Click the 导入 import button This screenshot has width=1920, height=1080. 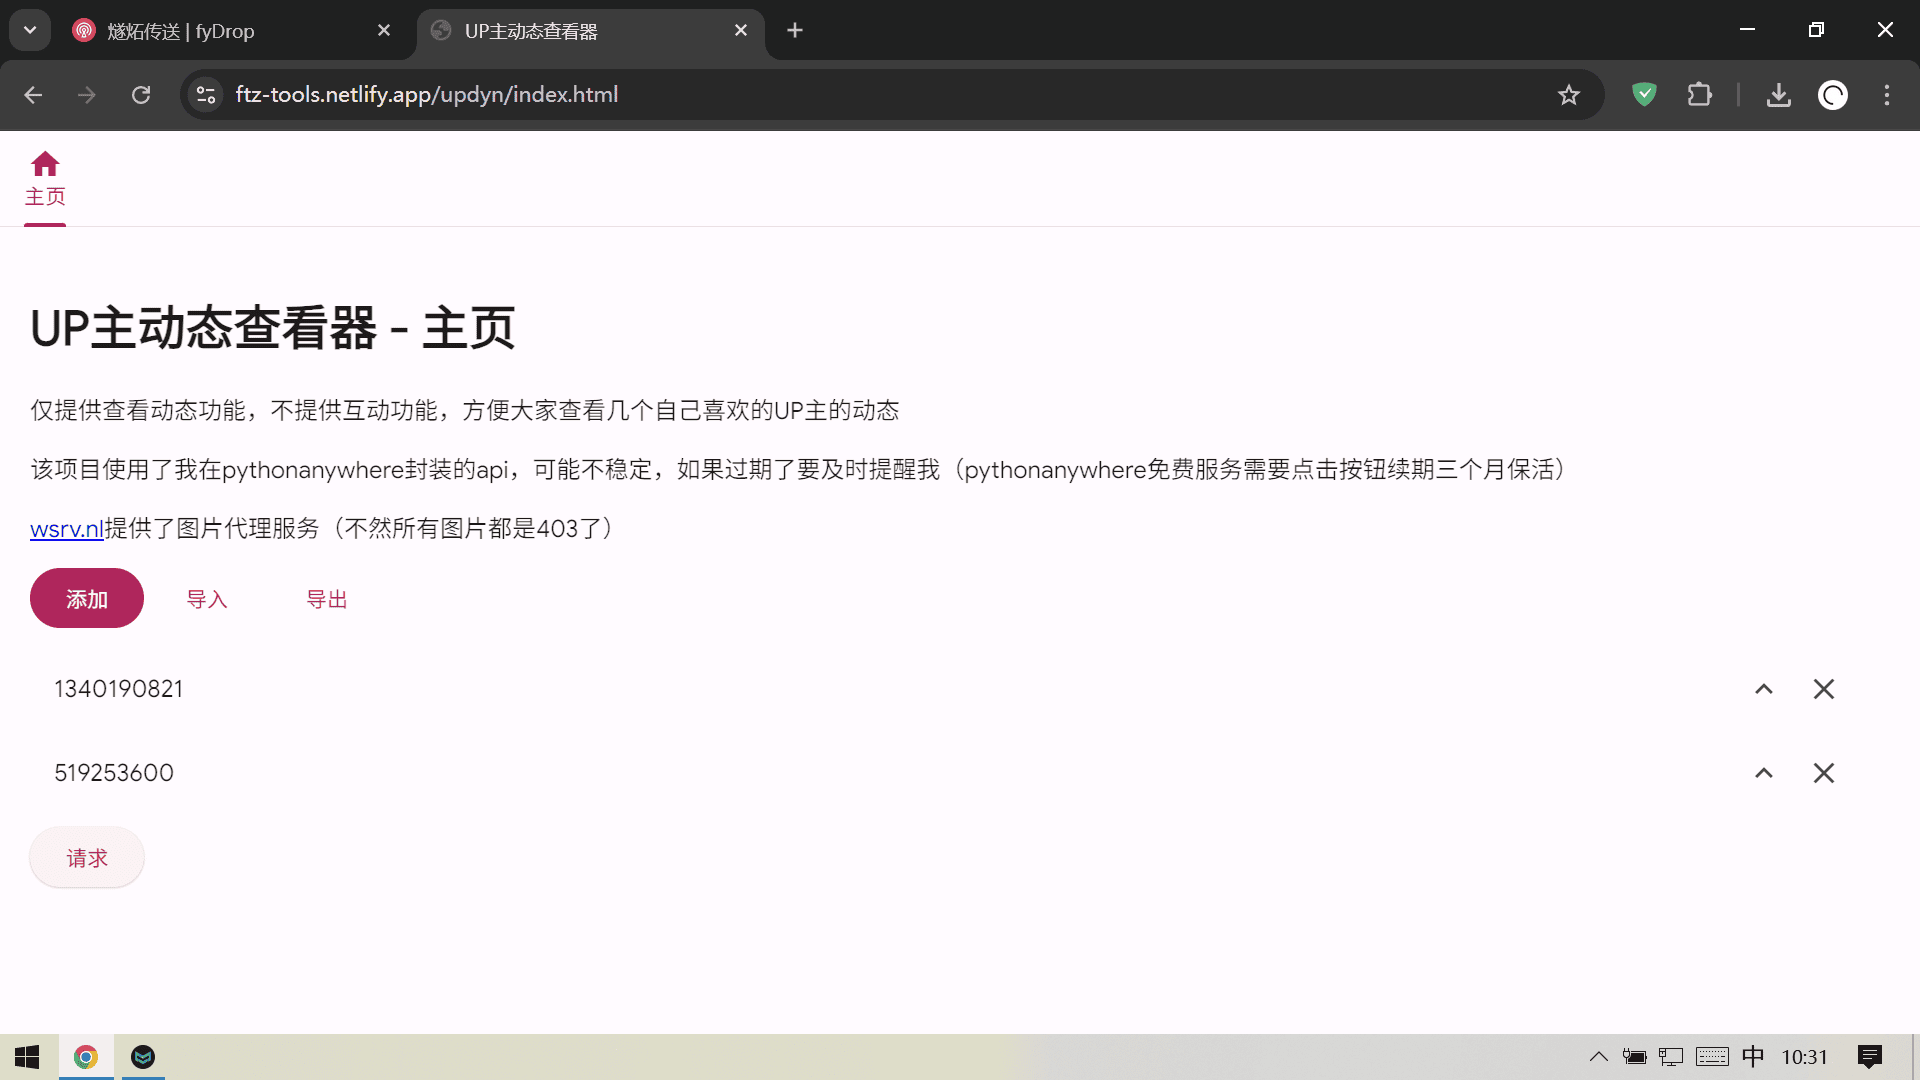207,599
